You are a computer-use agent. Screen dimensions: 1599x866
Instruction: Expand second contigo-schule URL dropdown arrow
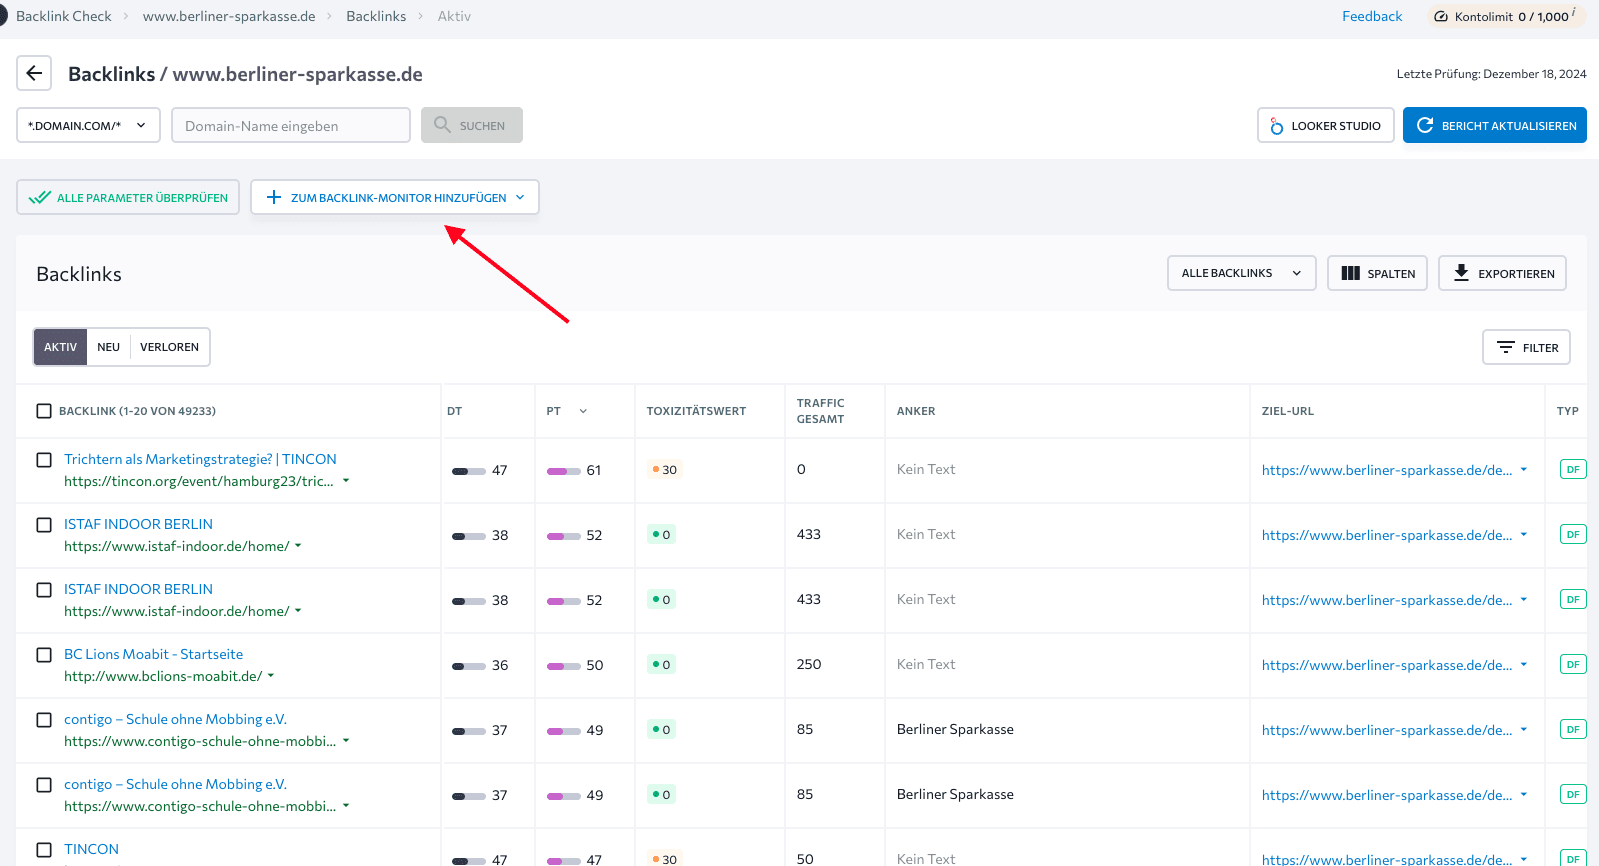coord(346,806)
